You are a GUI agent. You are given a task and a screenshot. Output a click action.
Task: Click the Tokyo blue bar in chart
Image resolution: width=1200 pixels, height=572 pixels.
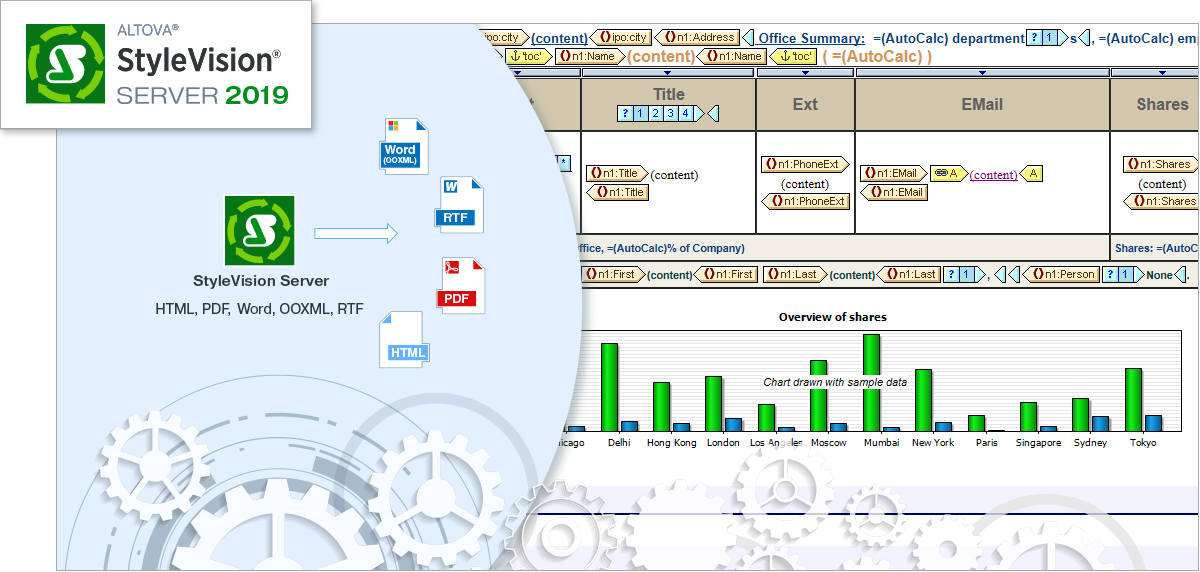click(x=1153, y=423)
